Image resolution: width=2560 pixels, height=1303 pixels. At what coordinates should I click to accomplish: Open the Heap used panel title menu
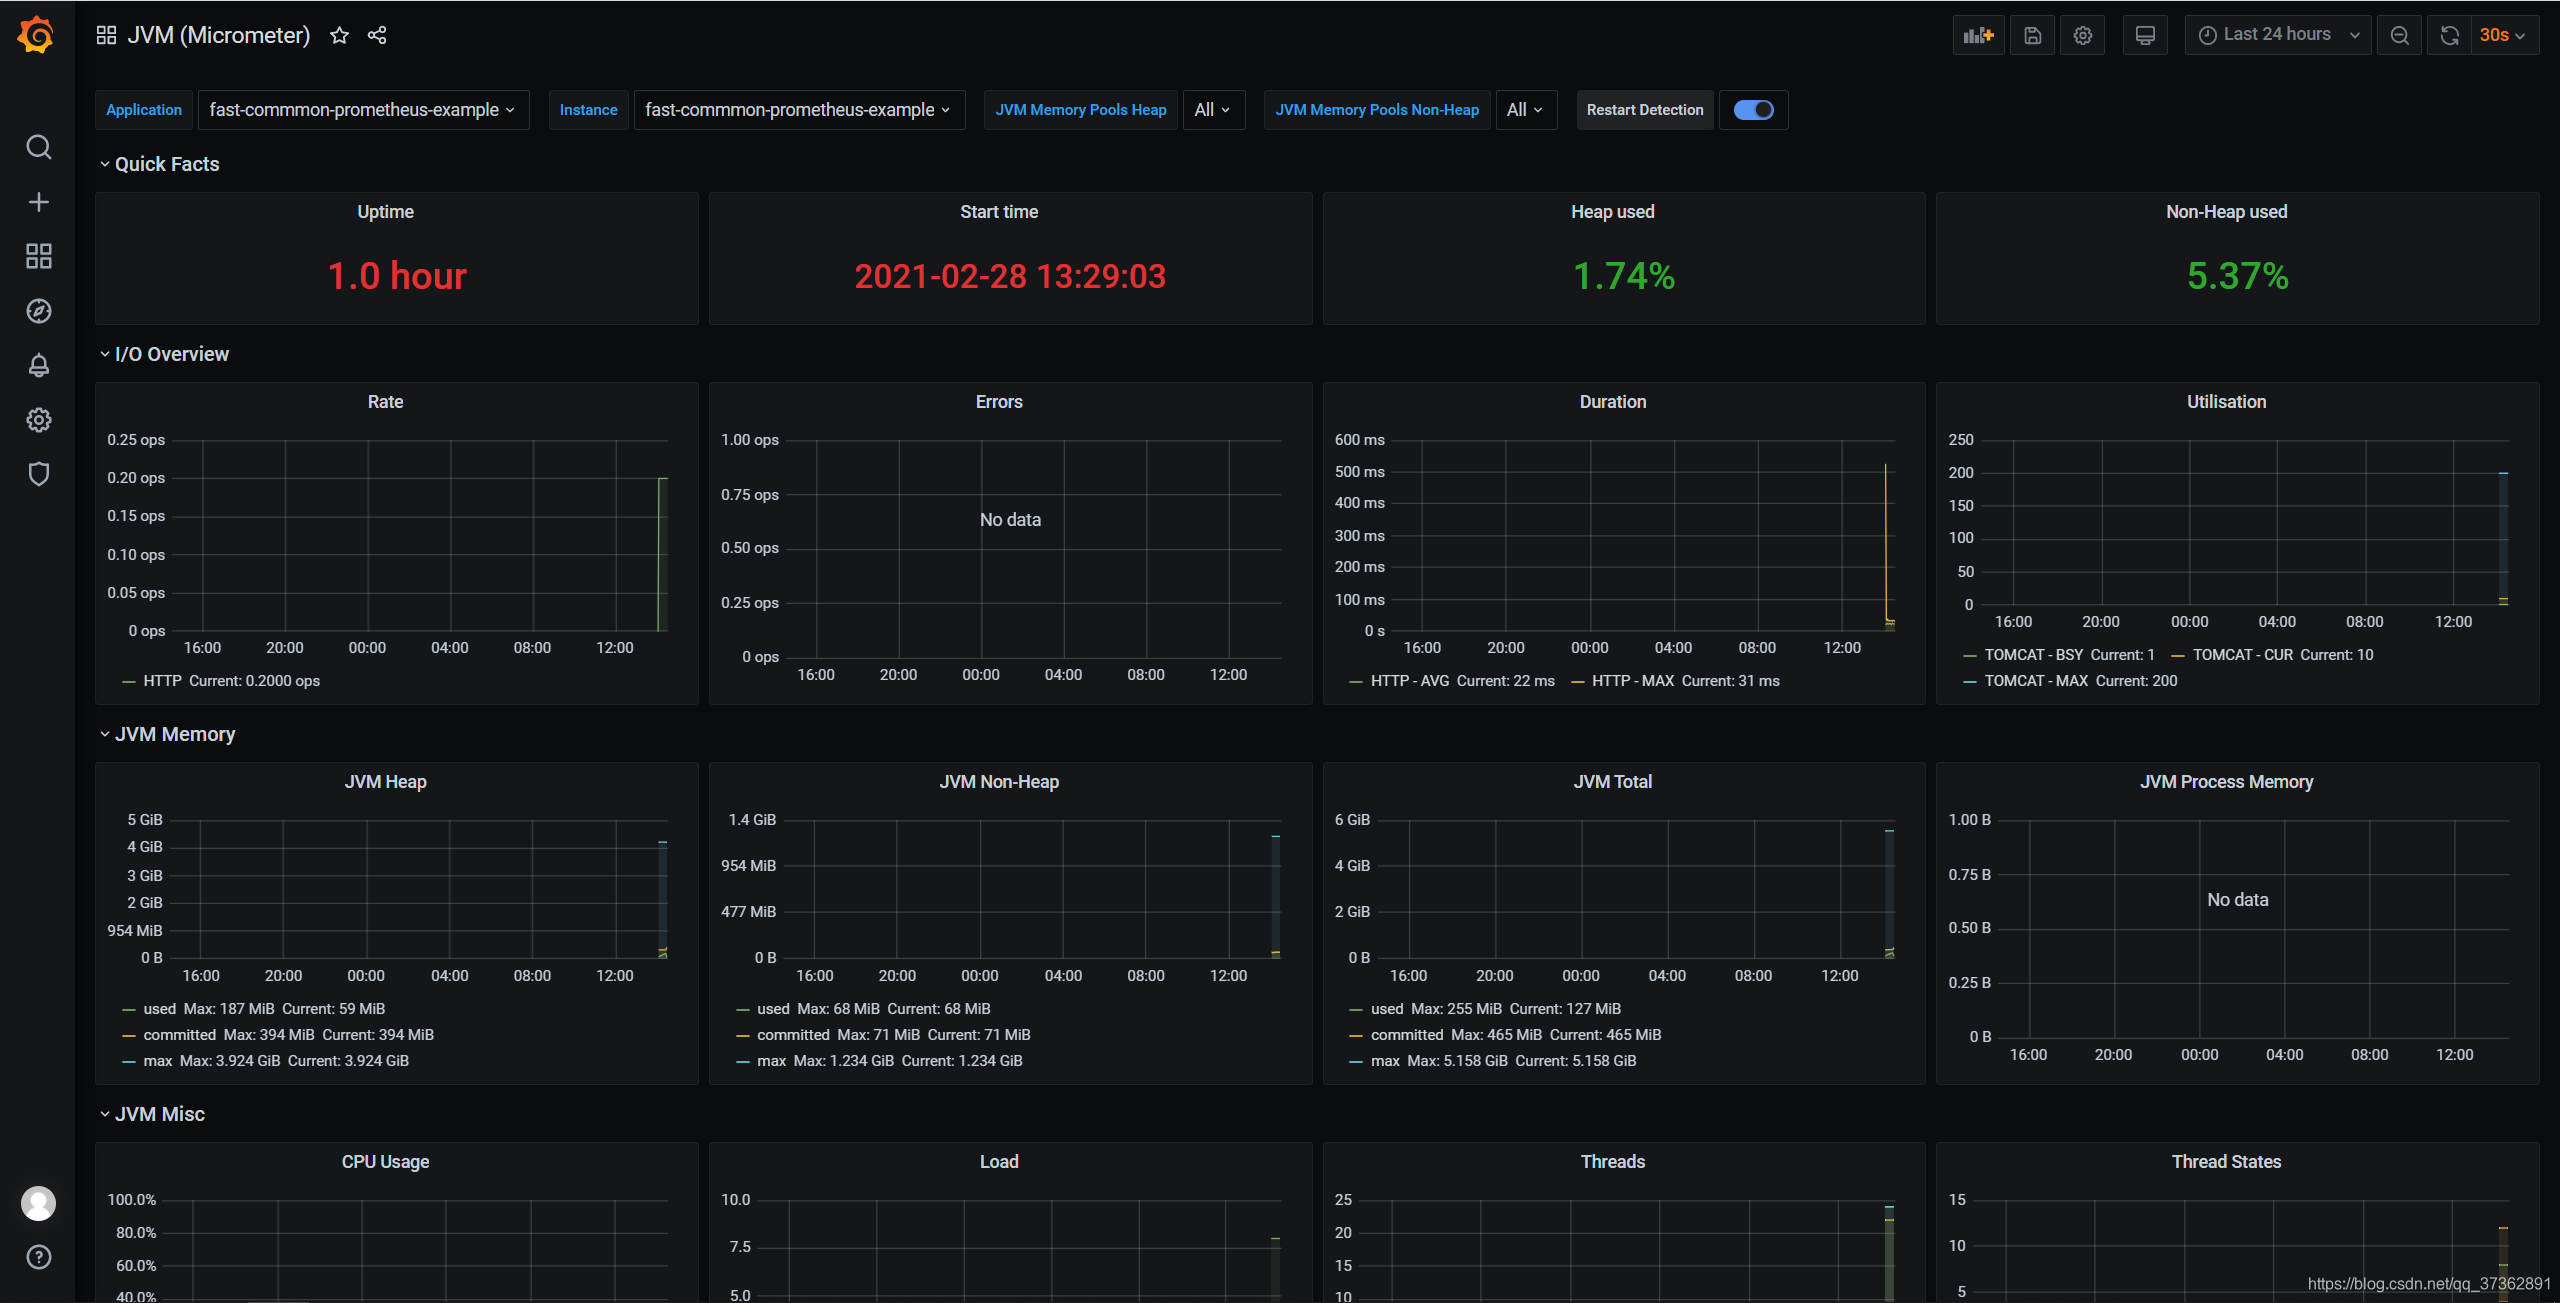1612,212
